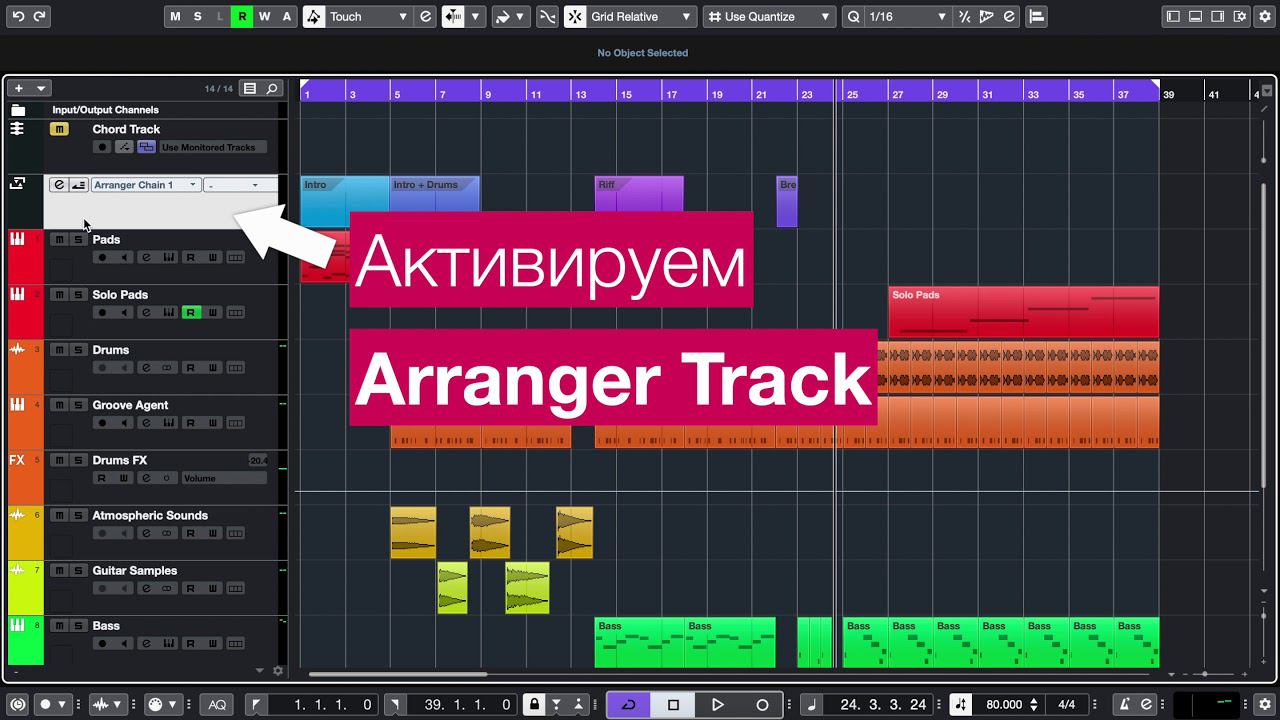Open the color tool dropdown arrow
The height and width of the screenshot is (720, 1280).
tap(522, 17)
